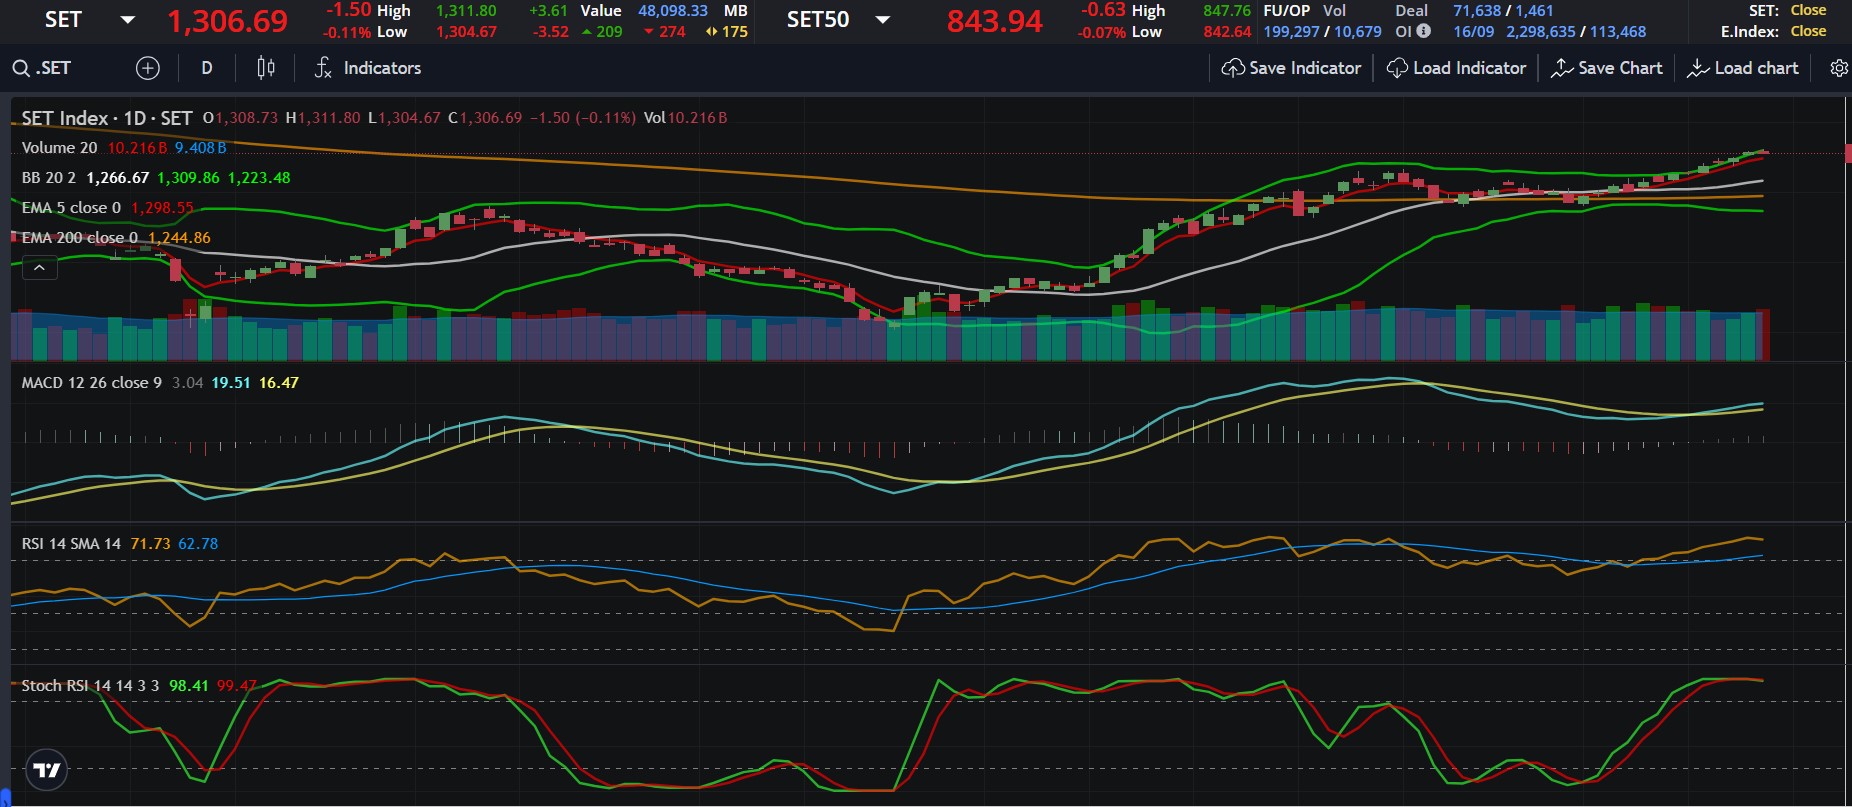Click the .SET symbol search field

click(54, 68)
